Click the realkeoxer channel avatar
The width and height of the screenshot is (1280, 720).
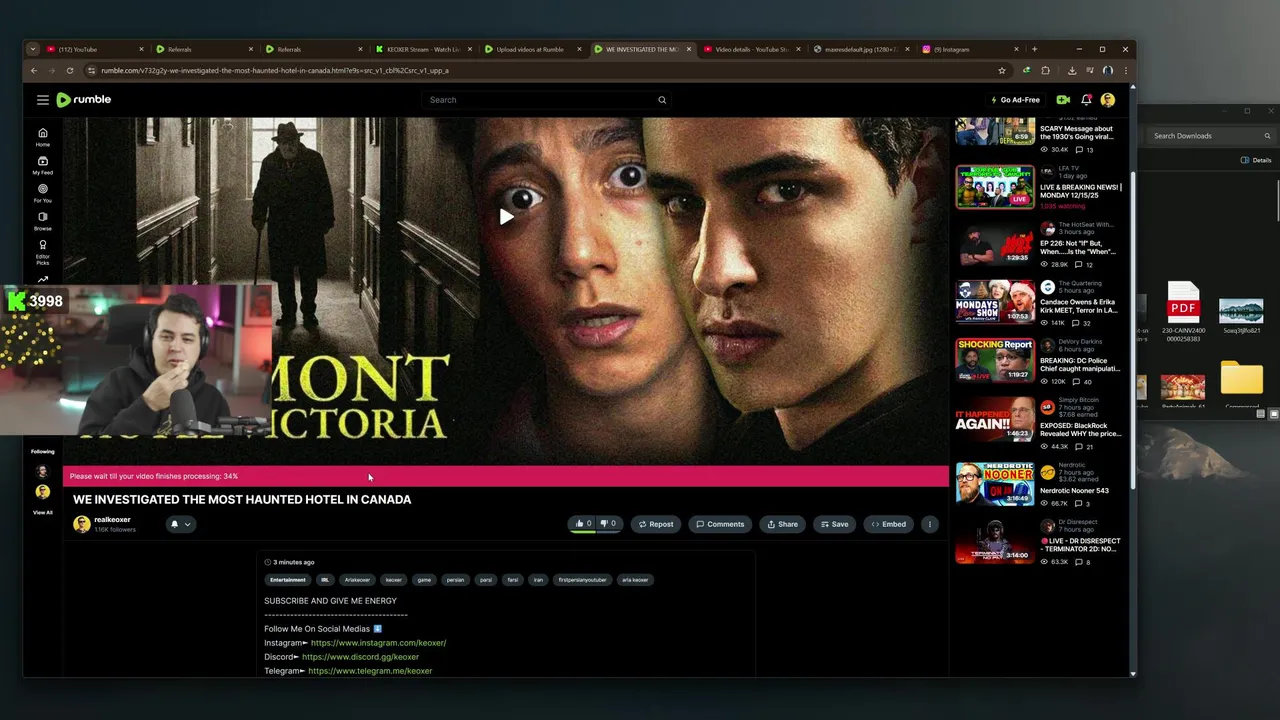pos(82,524)
